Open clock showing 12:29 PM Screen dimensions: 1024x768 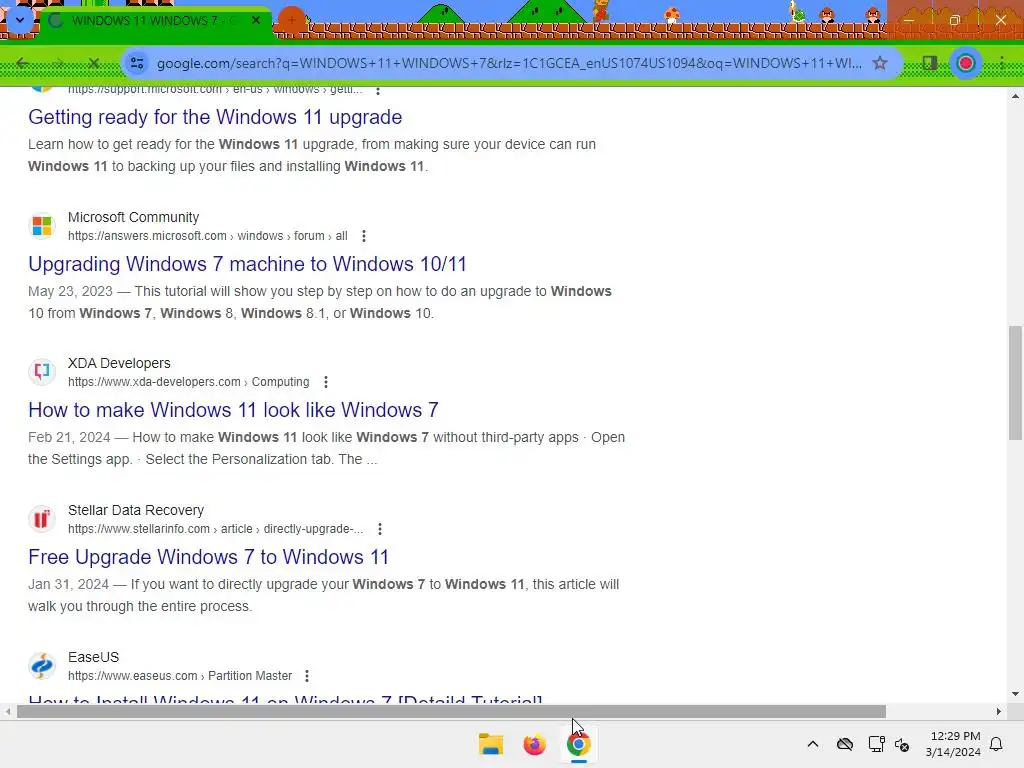pos(953,744)
